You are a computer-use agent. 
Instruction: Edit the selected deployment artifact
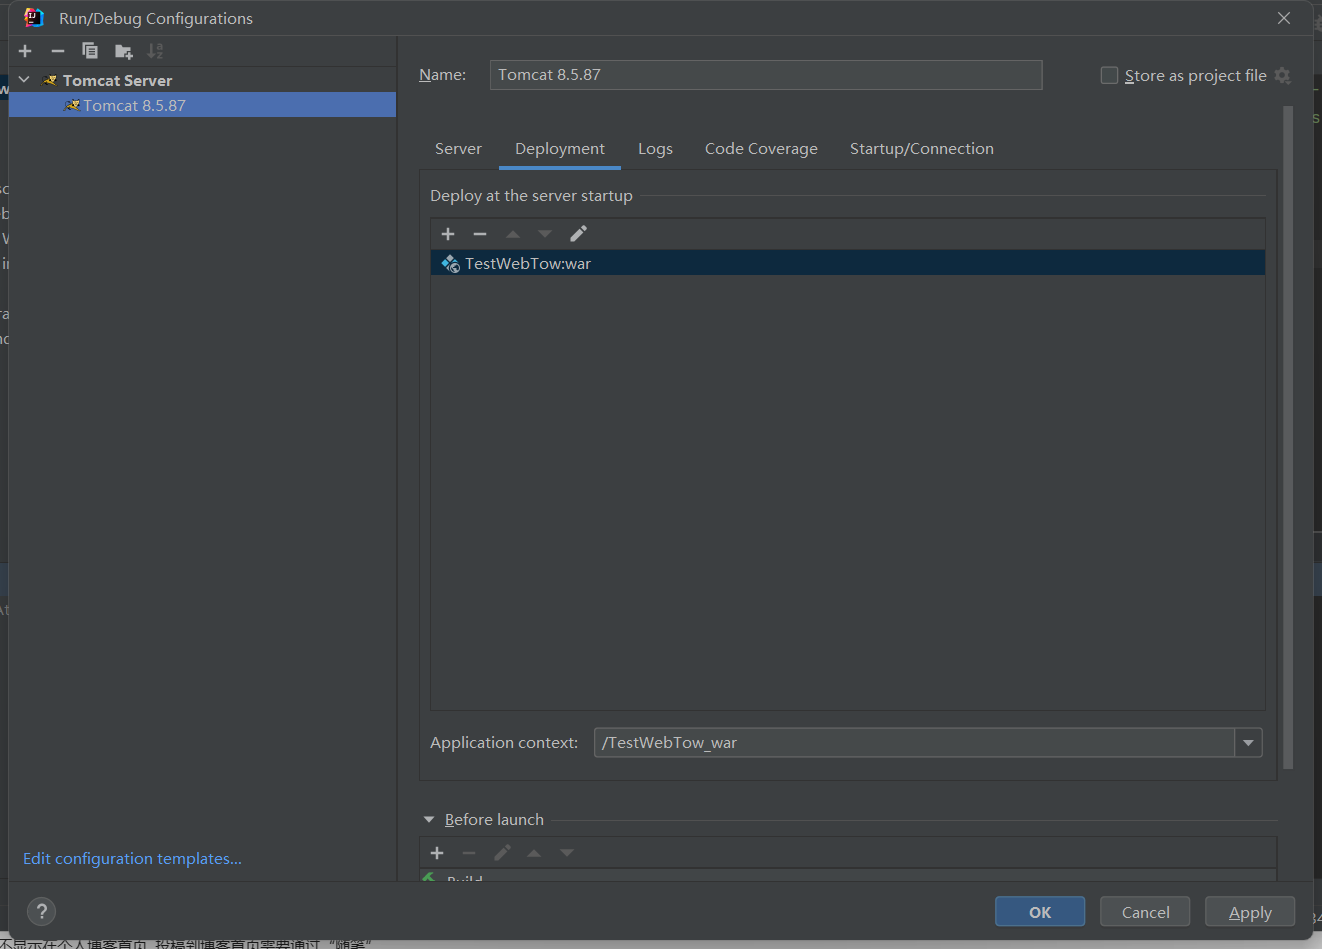(578, 234)
